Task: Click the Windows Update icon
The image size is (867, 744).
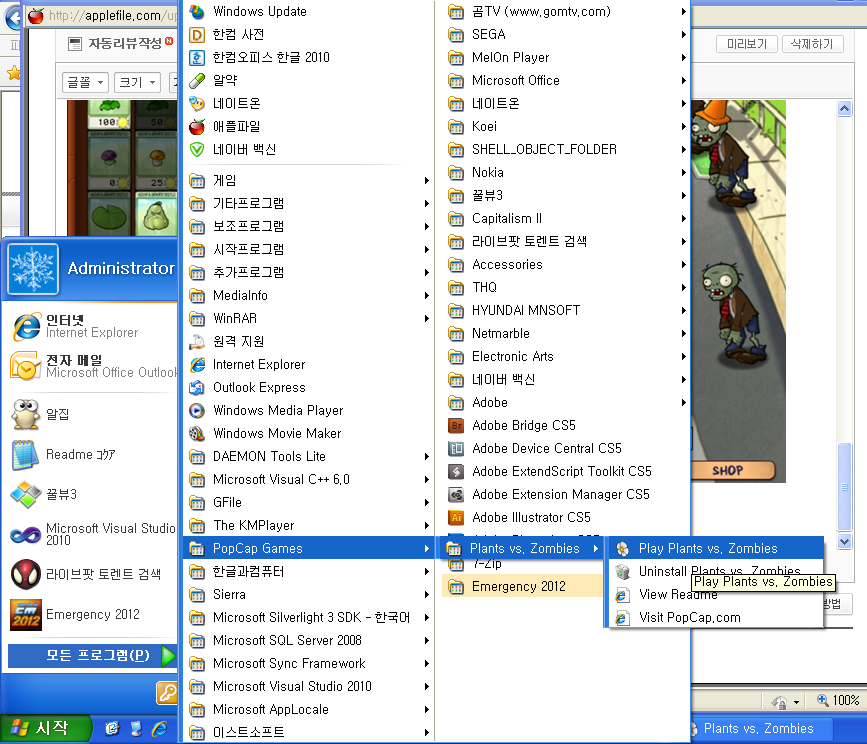Action: (197, 12)
